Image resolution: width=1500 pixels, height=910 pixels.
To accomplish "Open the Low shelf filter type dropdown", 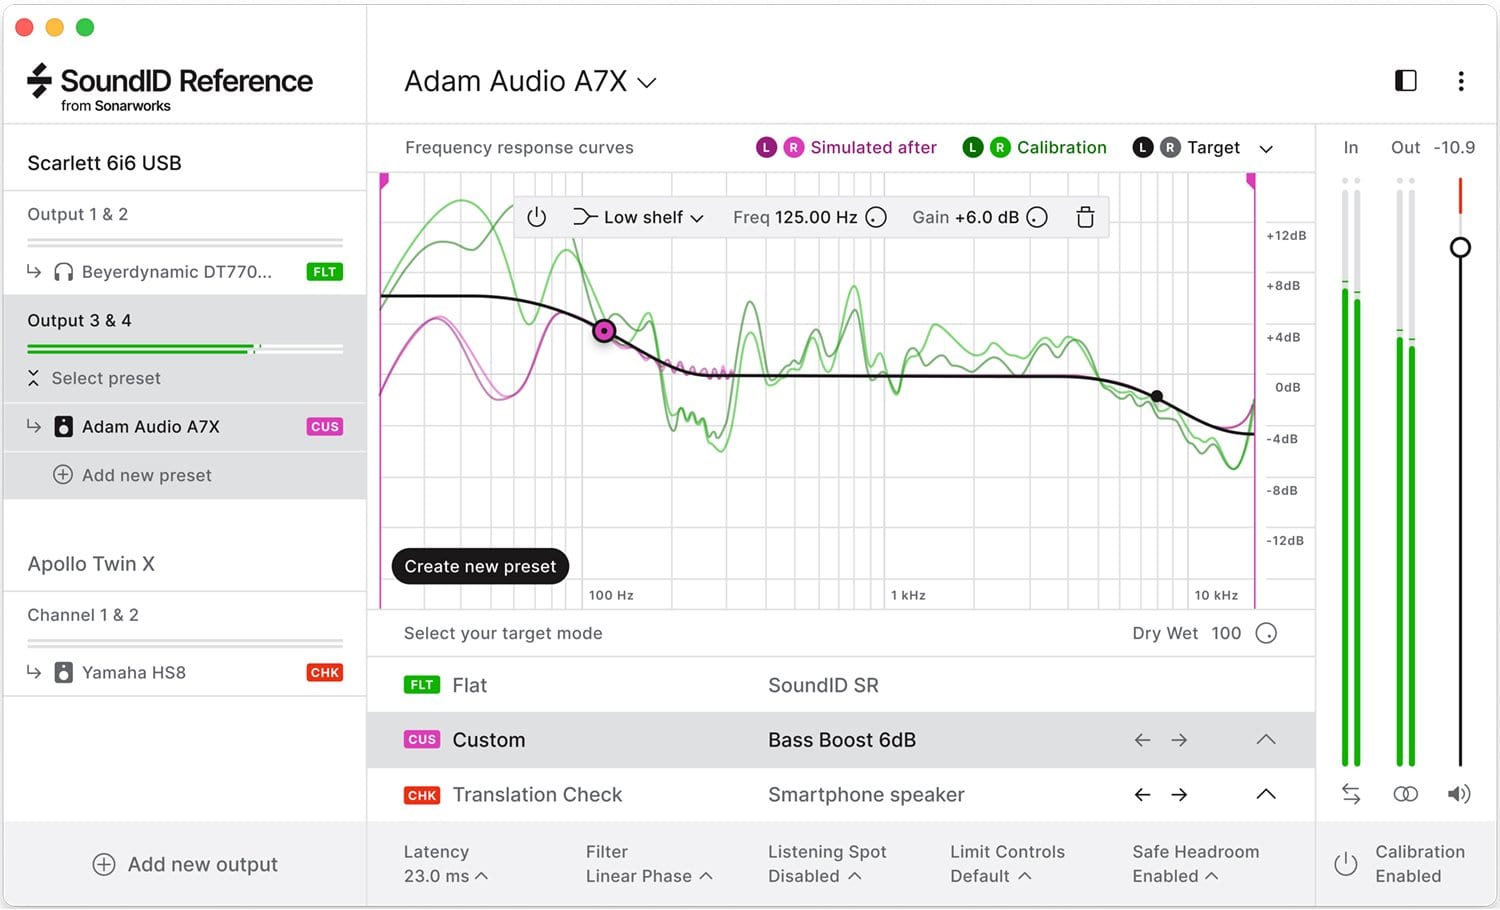I will 638,217.
